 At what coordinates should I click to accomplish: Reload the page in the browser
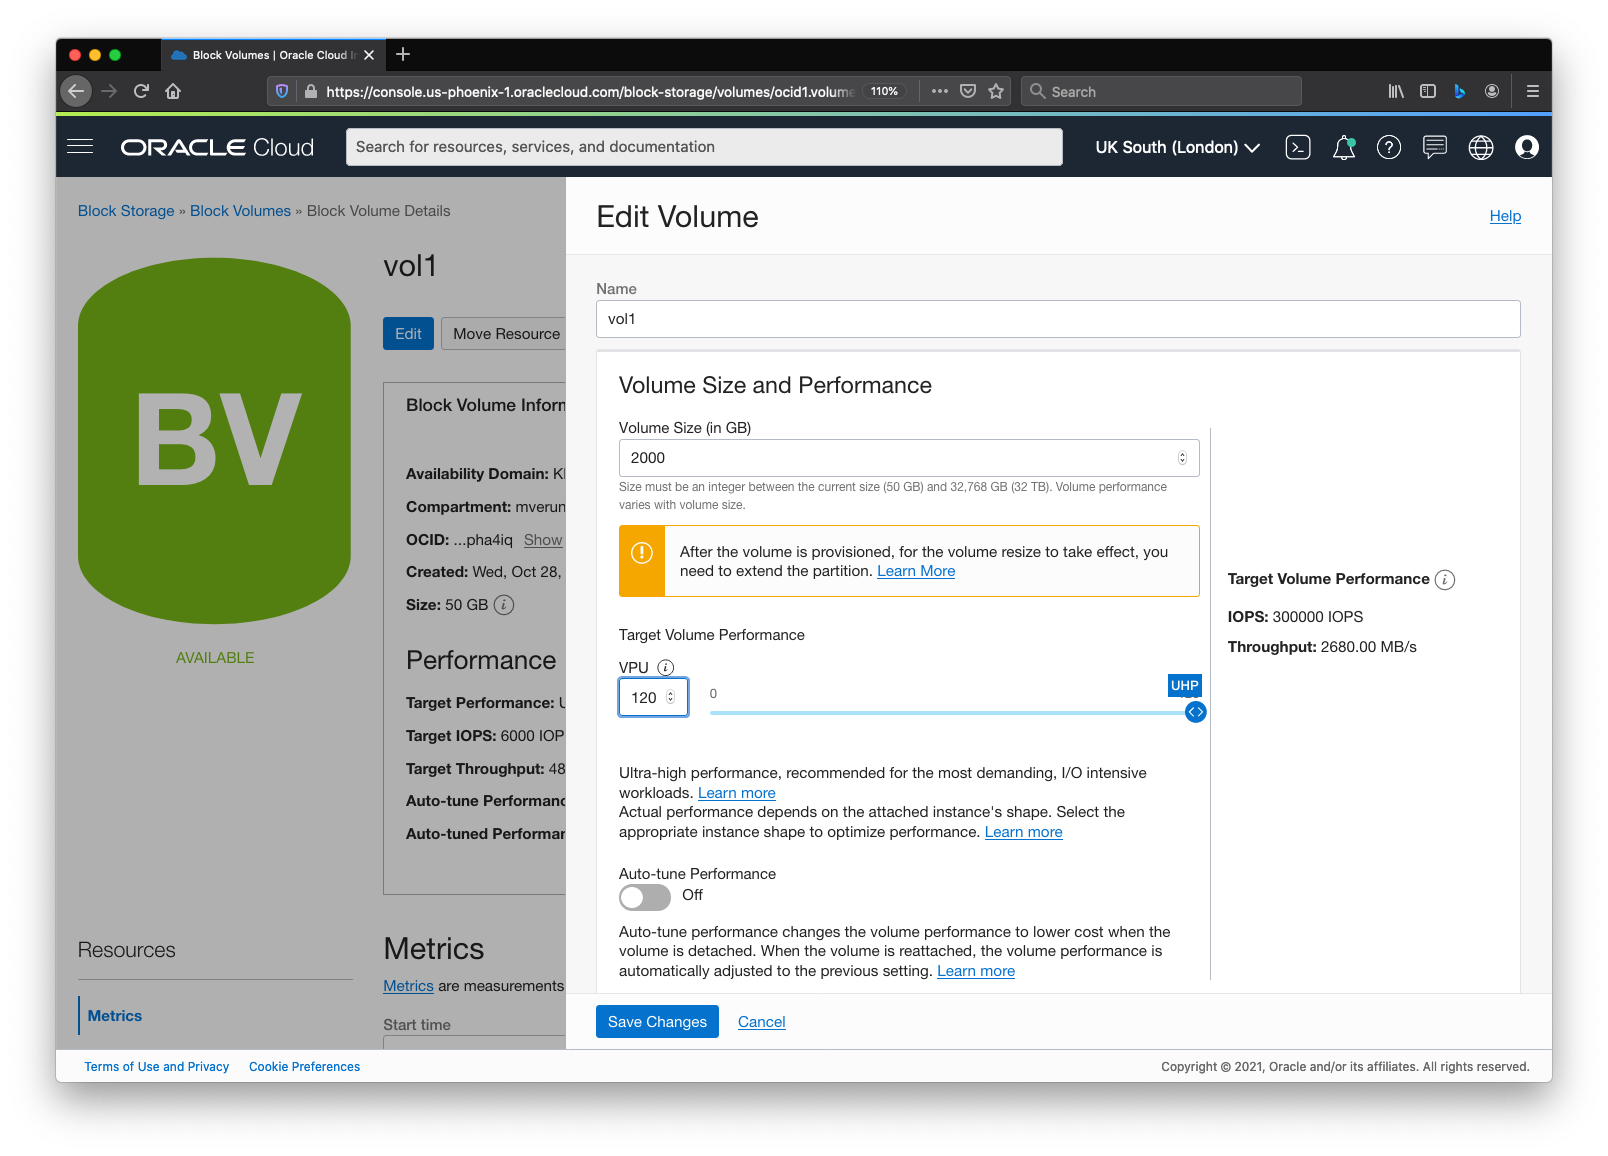click(x=141, y=91)
